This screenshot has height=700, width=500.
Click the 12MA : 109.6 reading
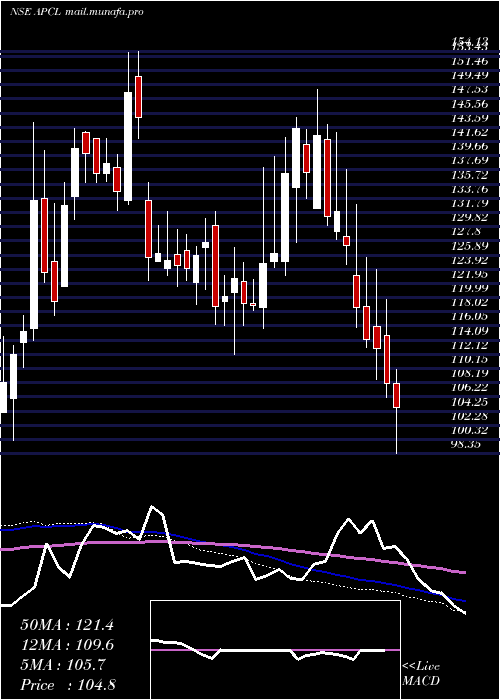67,645
